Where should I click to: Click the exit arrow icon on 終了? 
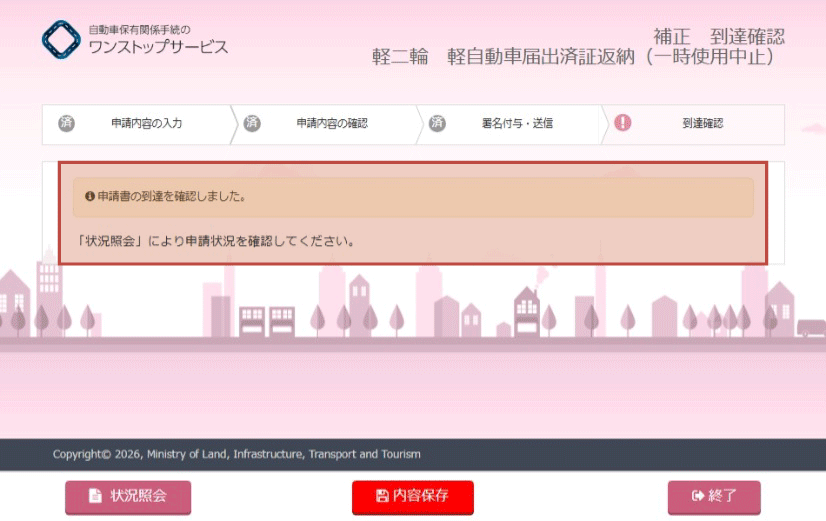point(698,496)
